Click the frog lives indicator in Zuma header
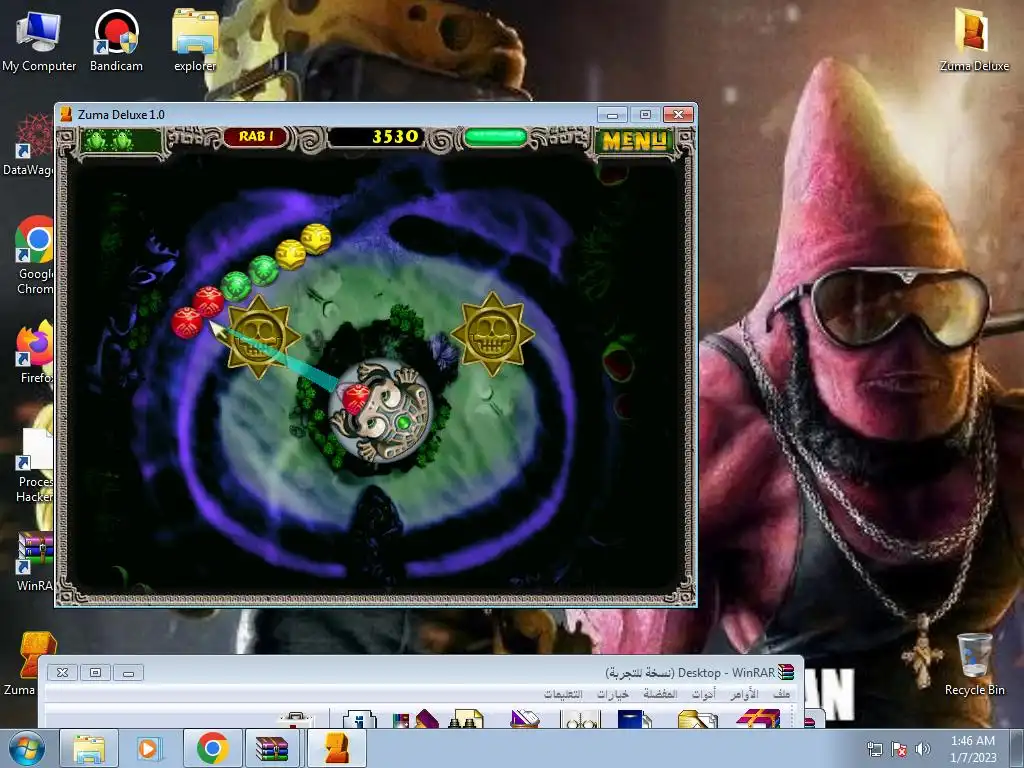The width and height of the screenshot is (1024, 768). [x=121, y=140]
